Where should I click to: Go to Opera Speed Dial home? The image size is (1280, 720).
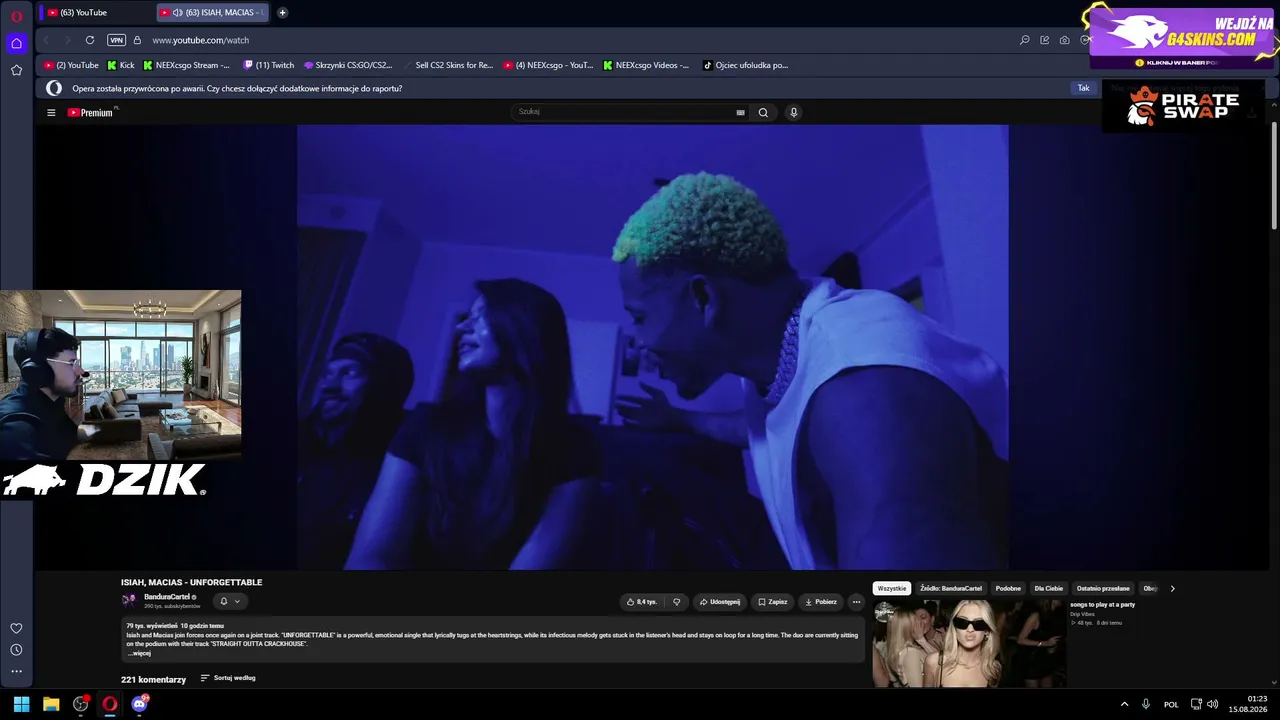point(16,43)
